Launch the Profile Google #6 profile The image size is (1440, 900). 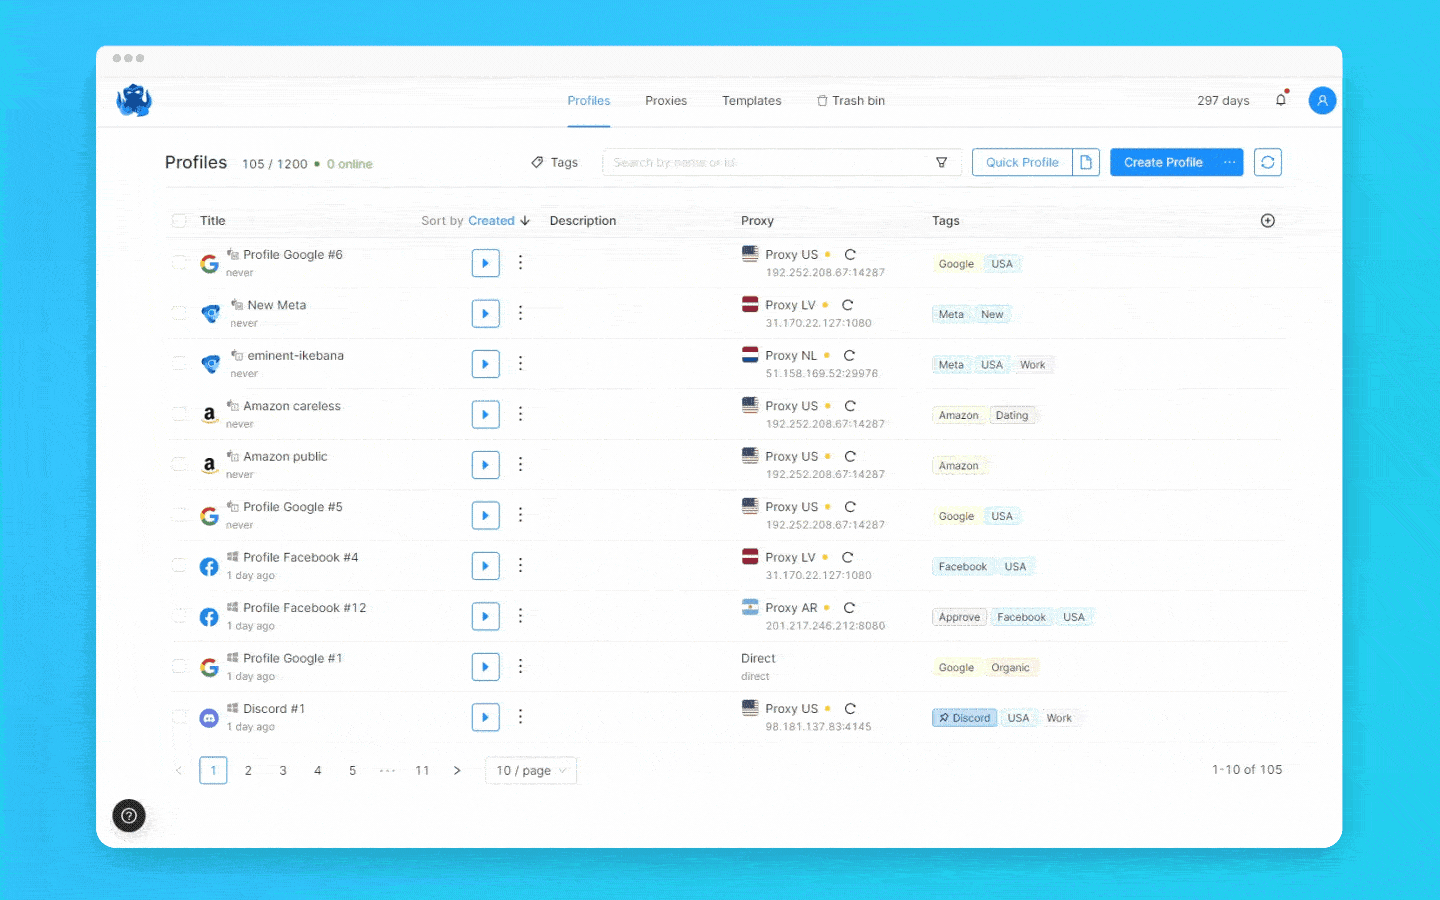(x=485, y=262)
